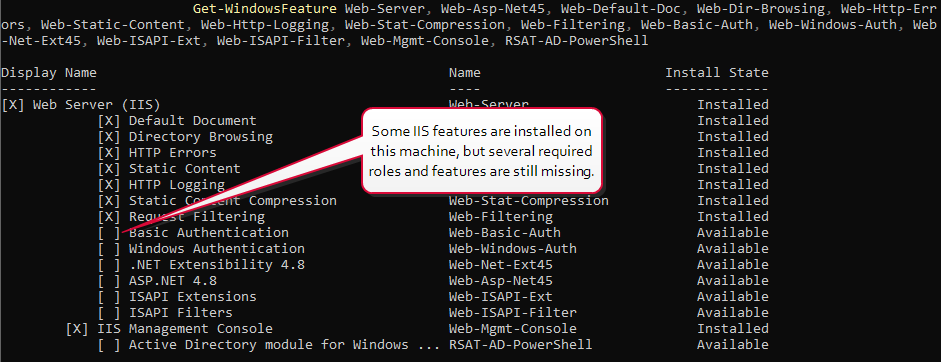This screenshot has width=941, height=362.
Task: Click the Directory Browsing [X] marker
Action: pos(109,137)
